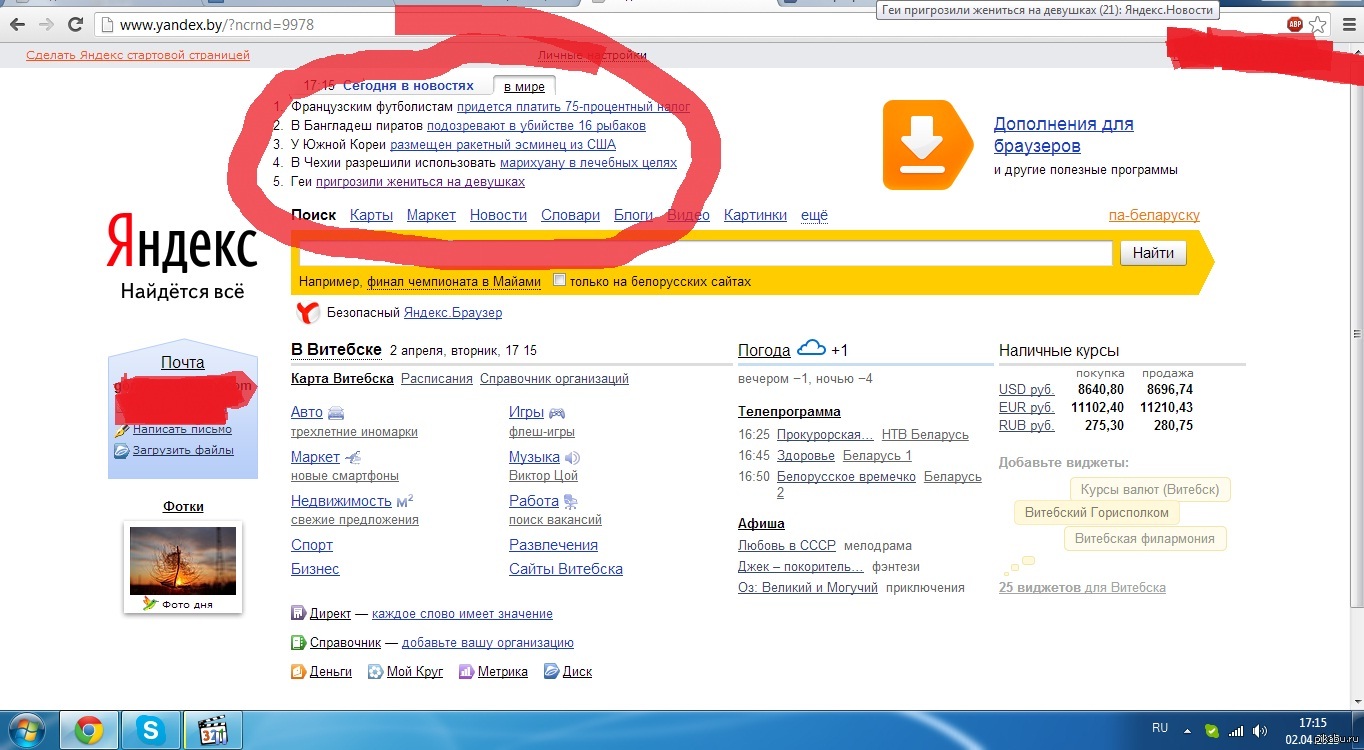Image resolution: width=1364 pixels, height=750 pixels.
Task: Open the Фото дня sunset thumbnail
Action: pos(183,561)
